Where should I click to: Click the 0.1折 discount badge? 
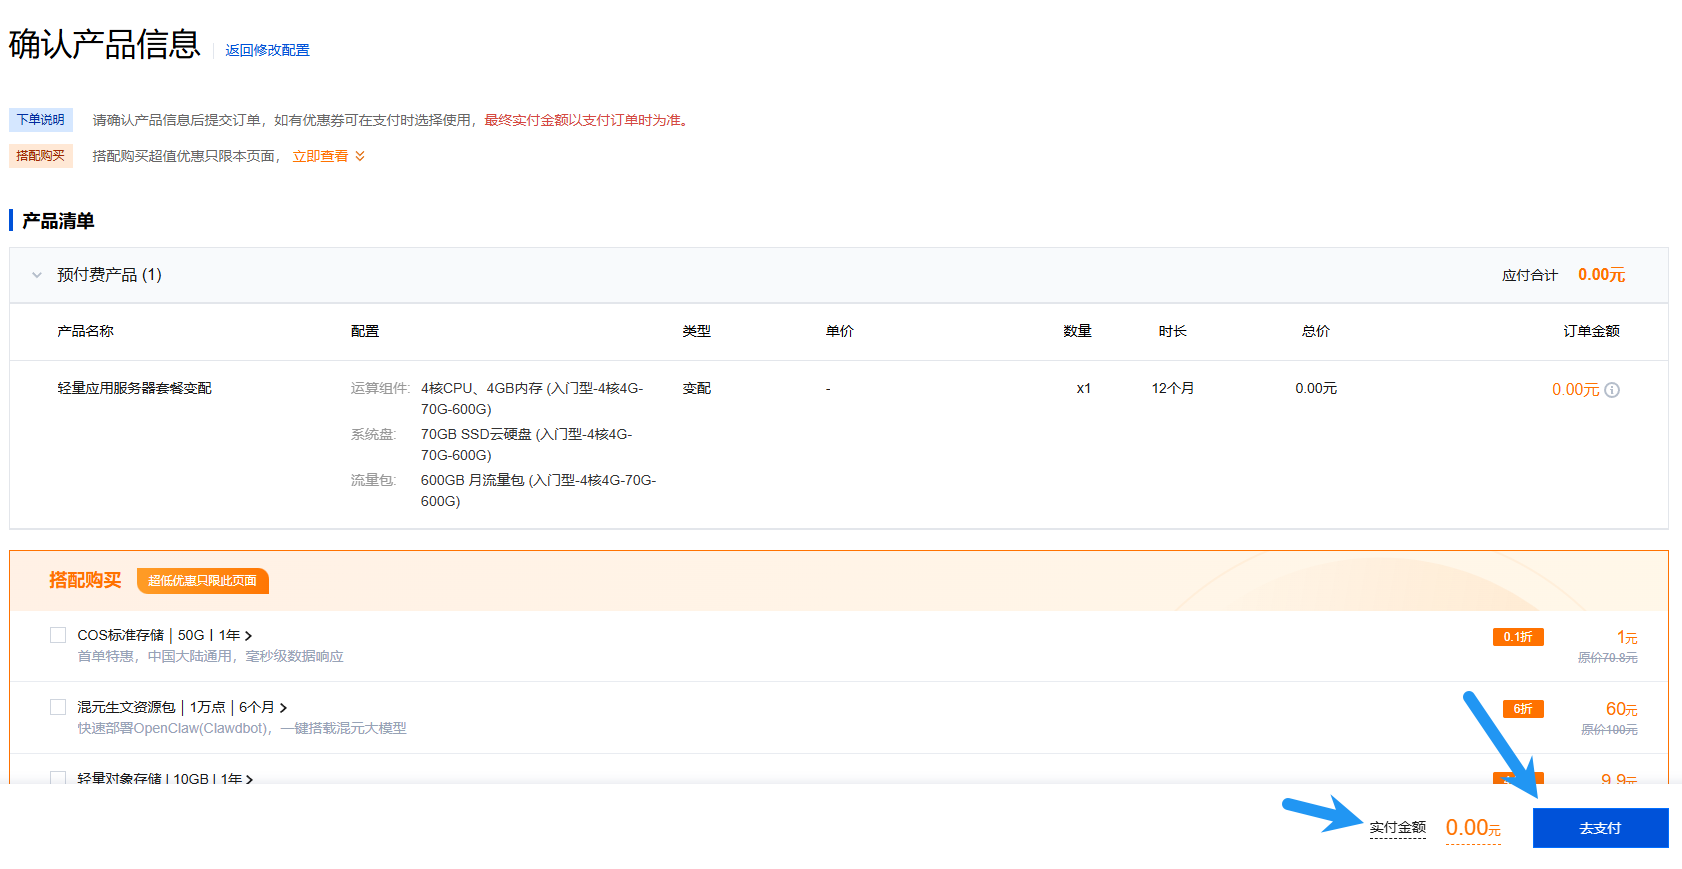point(1518,637)
